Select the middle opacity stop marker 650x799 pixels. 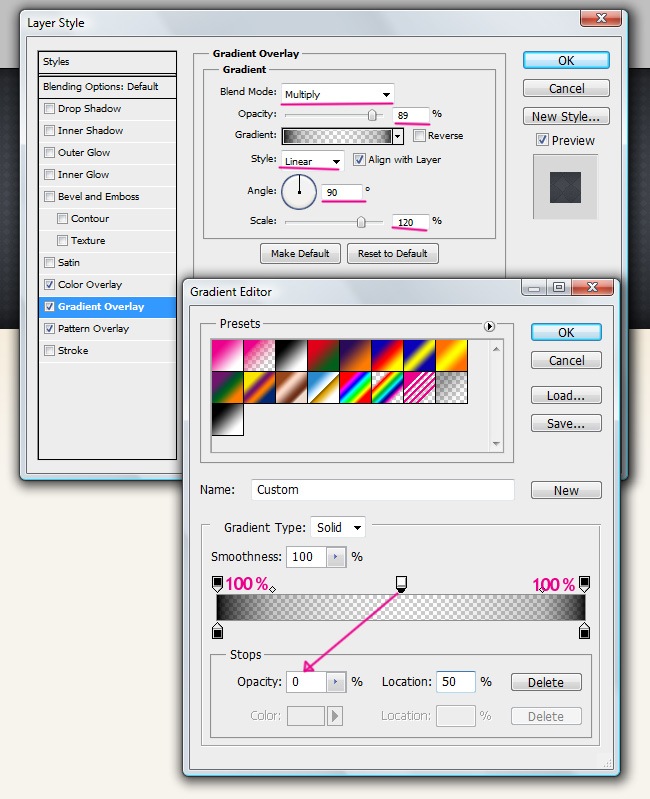pos(401,583)
